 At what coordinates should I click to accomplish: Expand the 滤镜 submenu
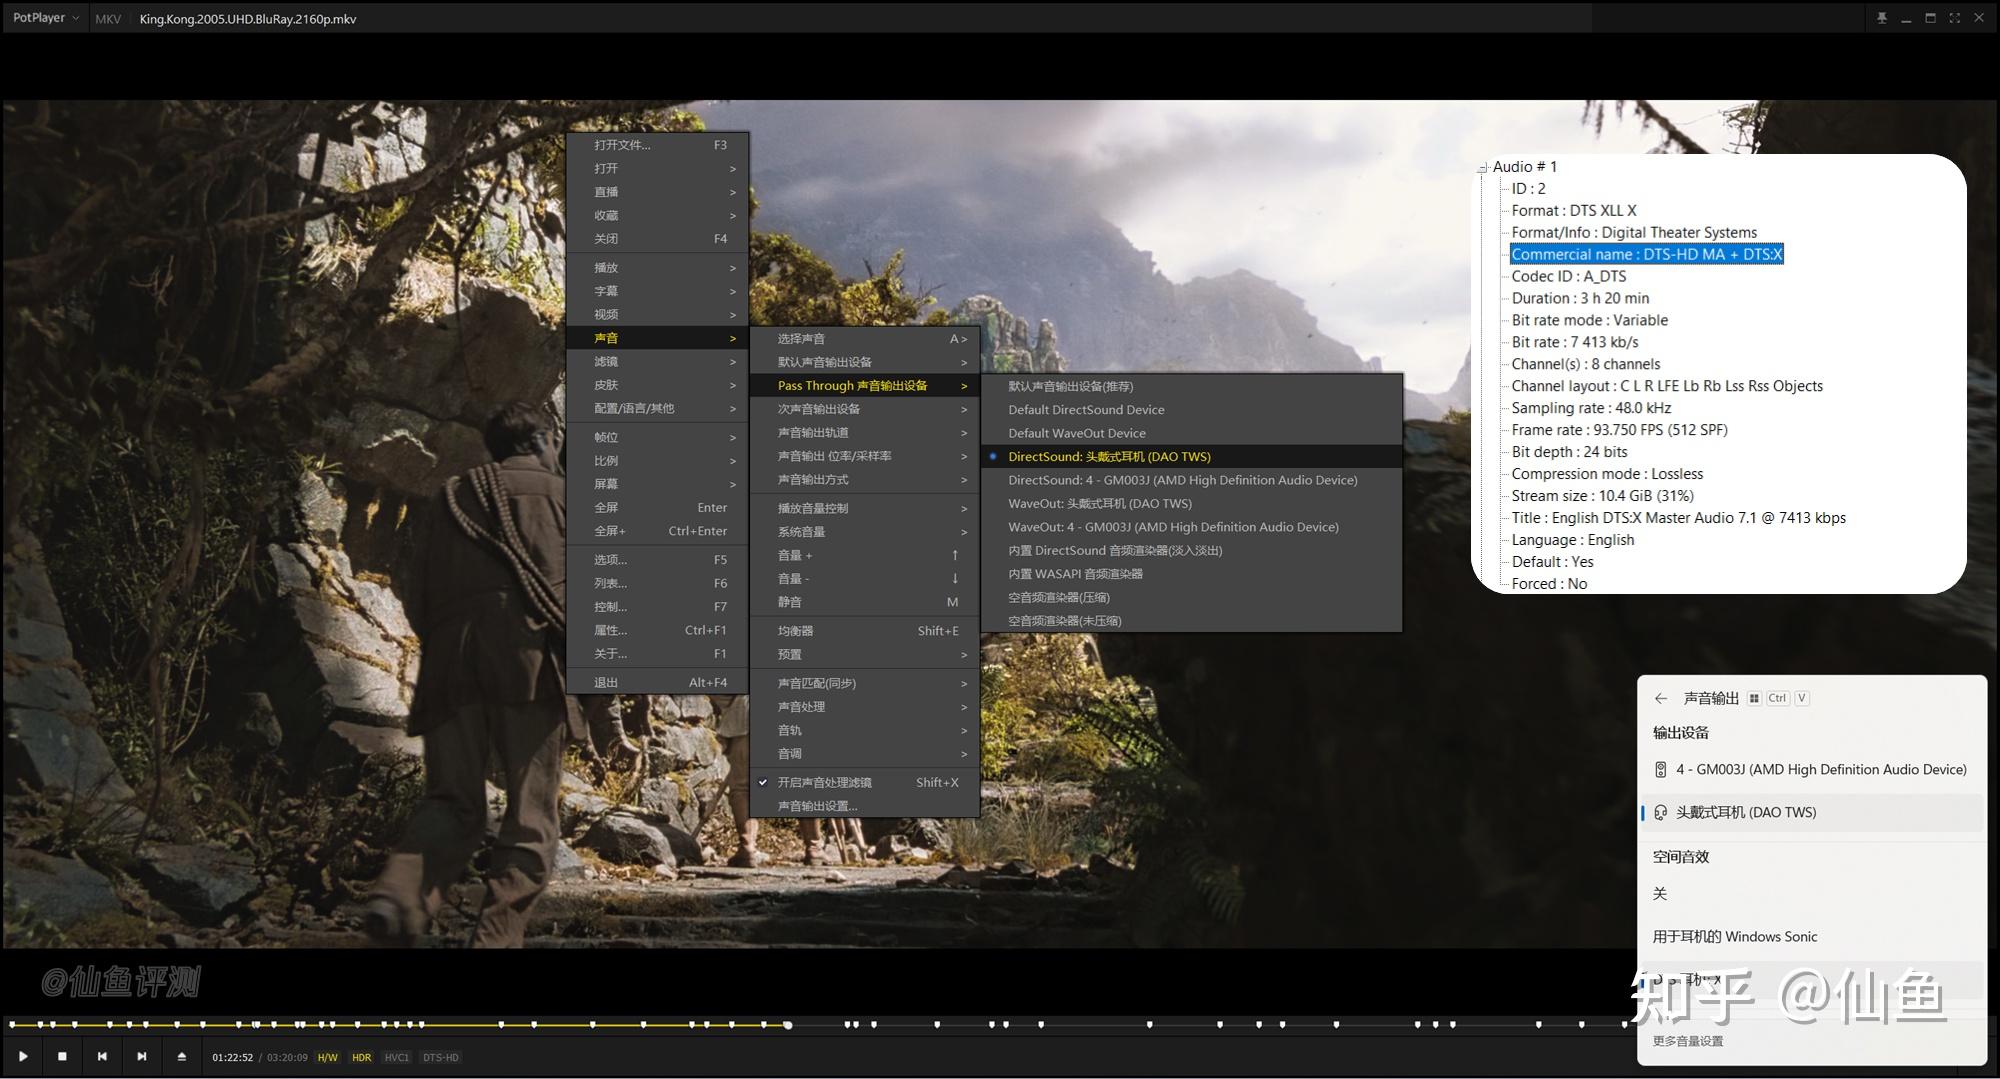click(x=658, y=361)
